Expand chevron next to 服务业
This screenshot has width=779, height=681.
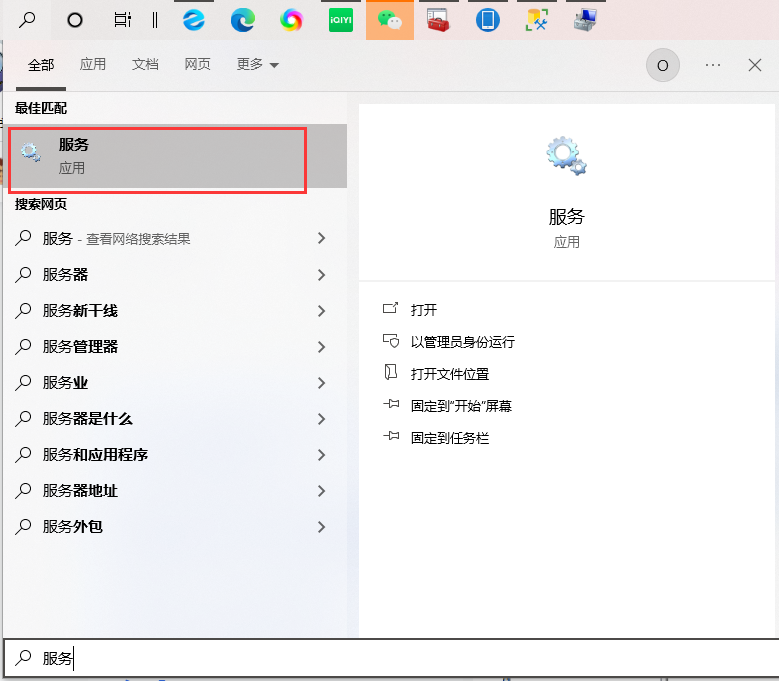point(321,383)
